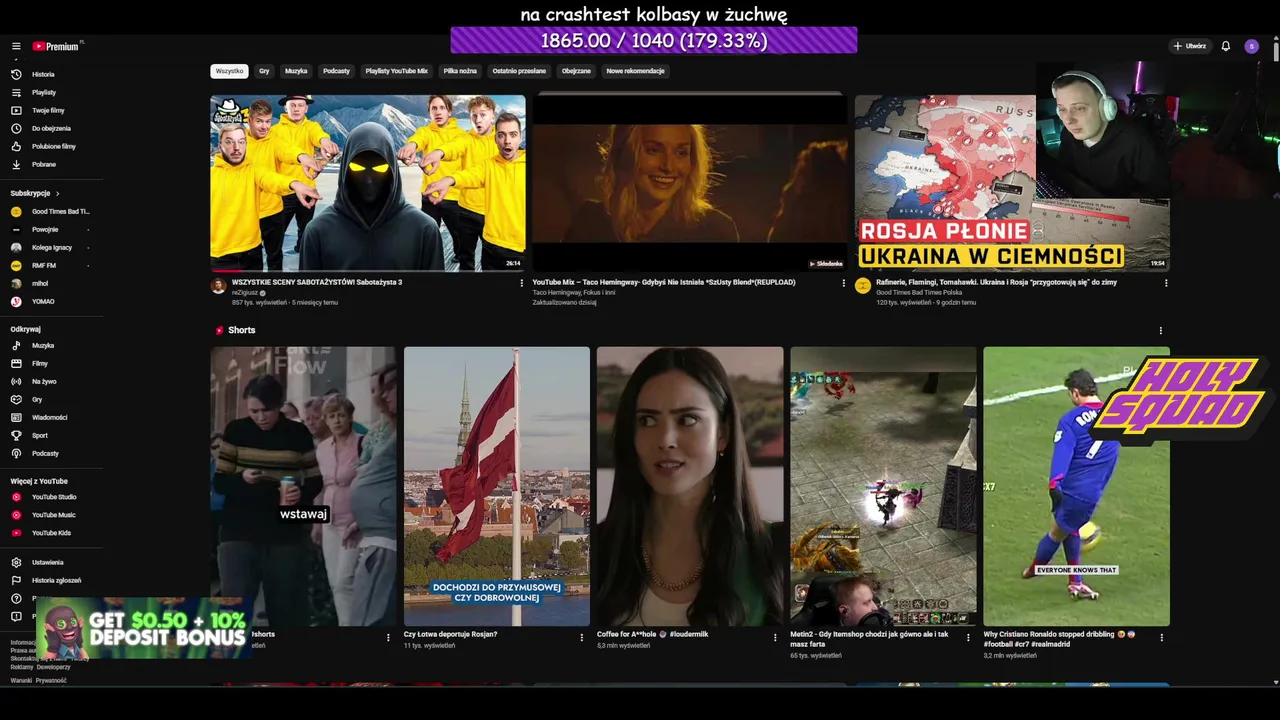This screenshot has width=1280, height=720.
Task: Open the Warunki footer link
Action: pyautogui.click(x=21, y=681)
